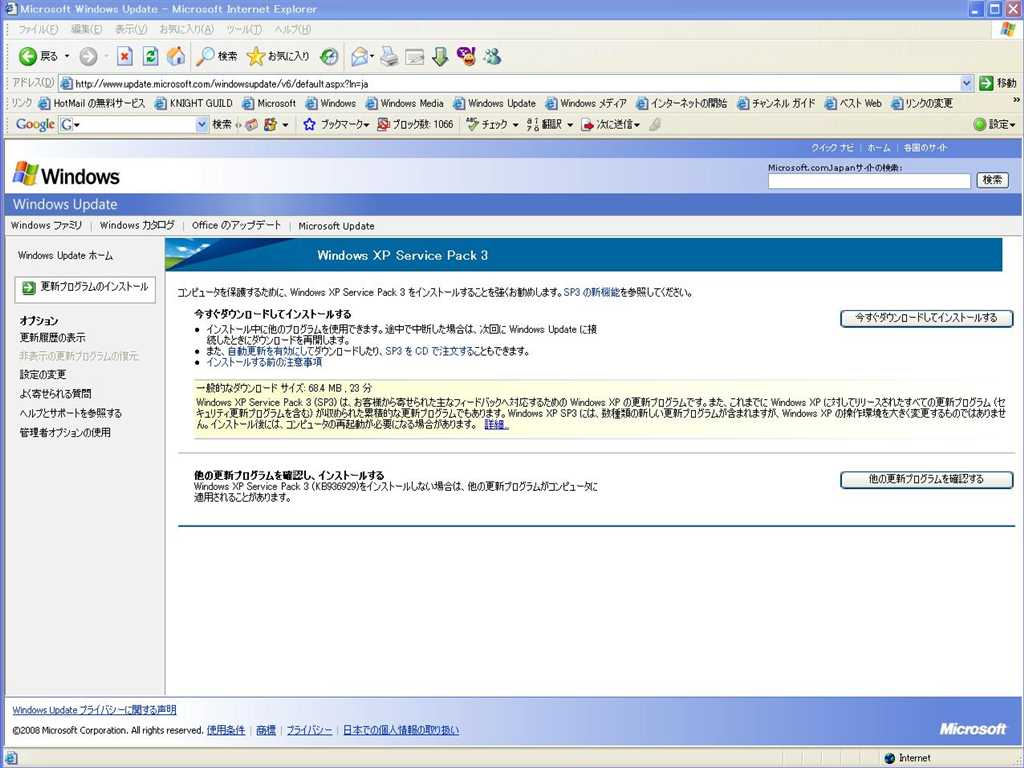
Task: Open the Mail button dropdown arrow
Action: [372, 57]
